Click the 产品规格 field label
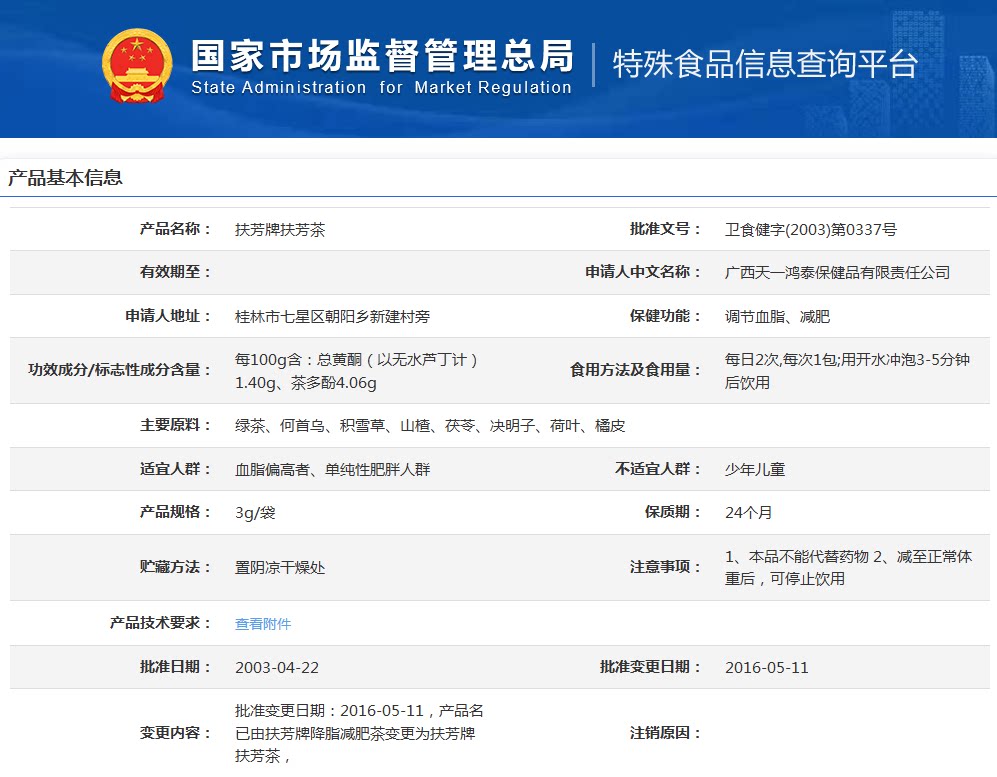Viewport: 997px width, 777px height. coord(175,512)
